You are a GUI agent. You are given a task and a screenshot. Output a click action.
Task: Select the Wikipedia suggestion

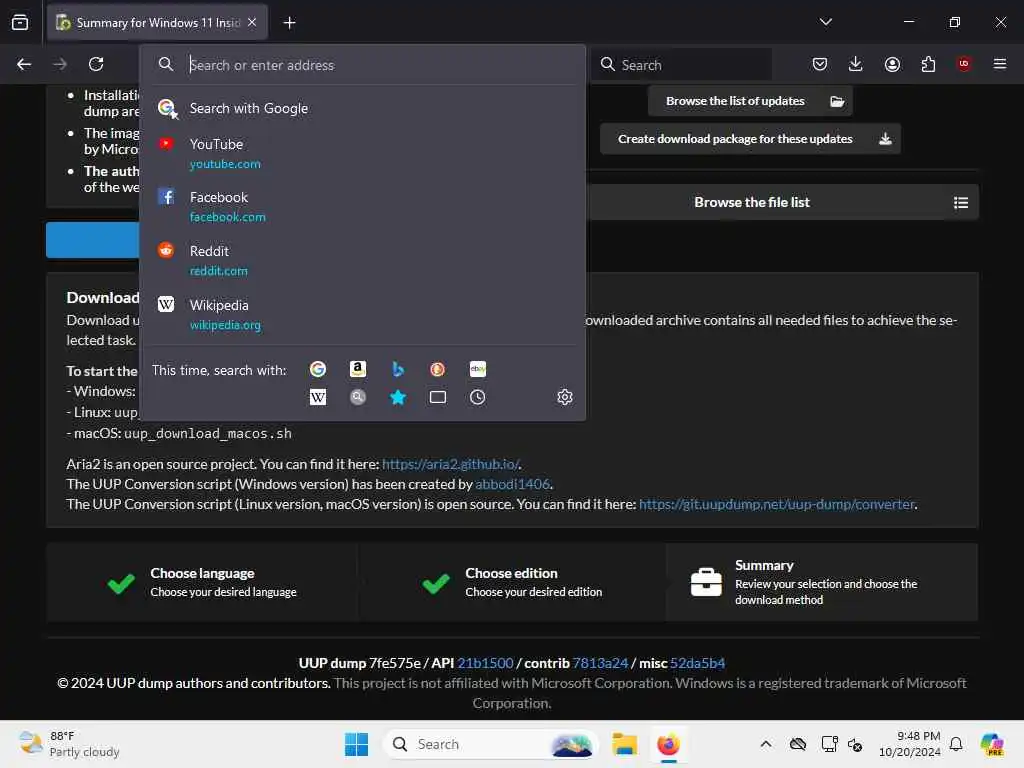(362, 315)
